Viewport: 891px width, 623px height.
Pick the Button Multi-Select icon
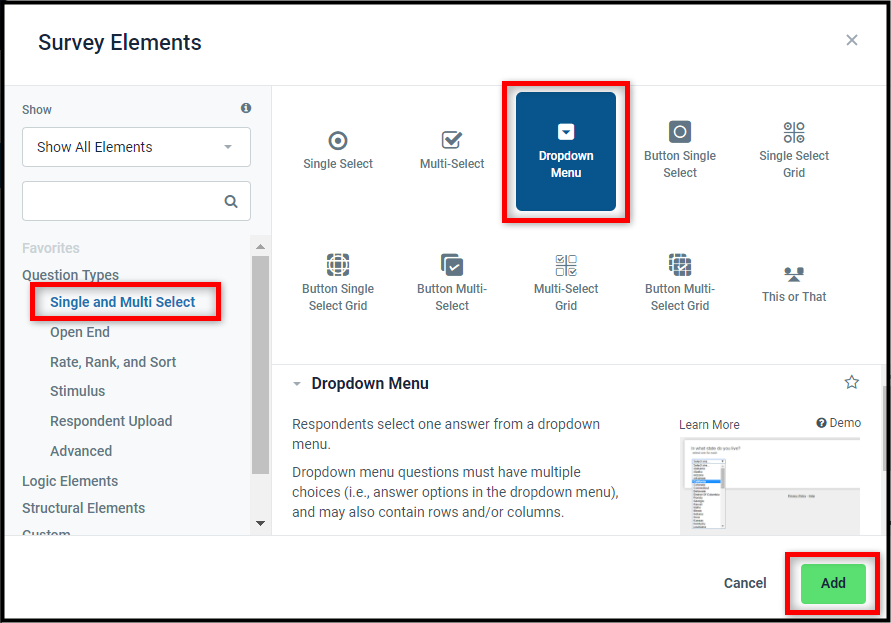point(452,265)
